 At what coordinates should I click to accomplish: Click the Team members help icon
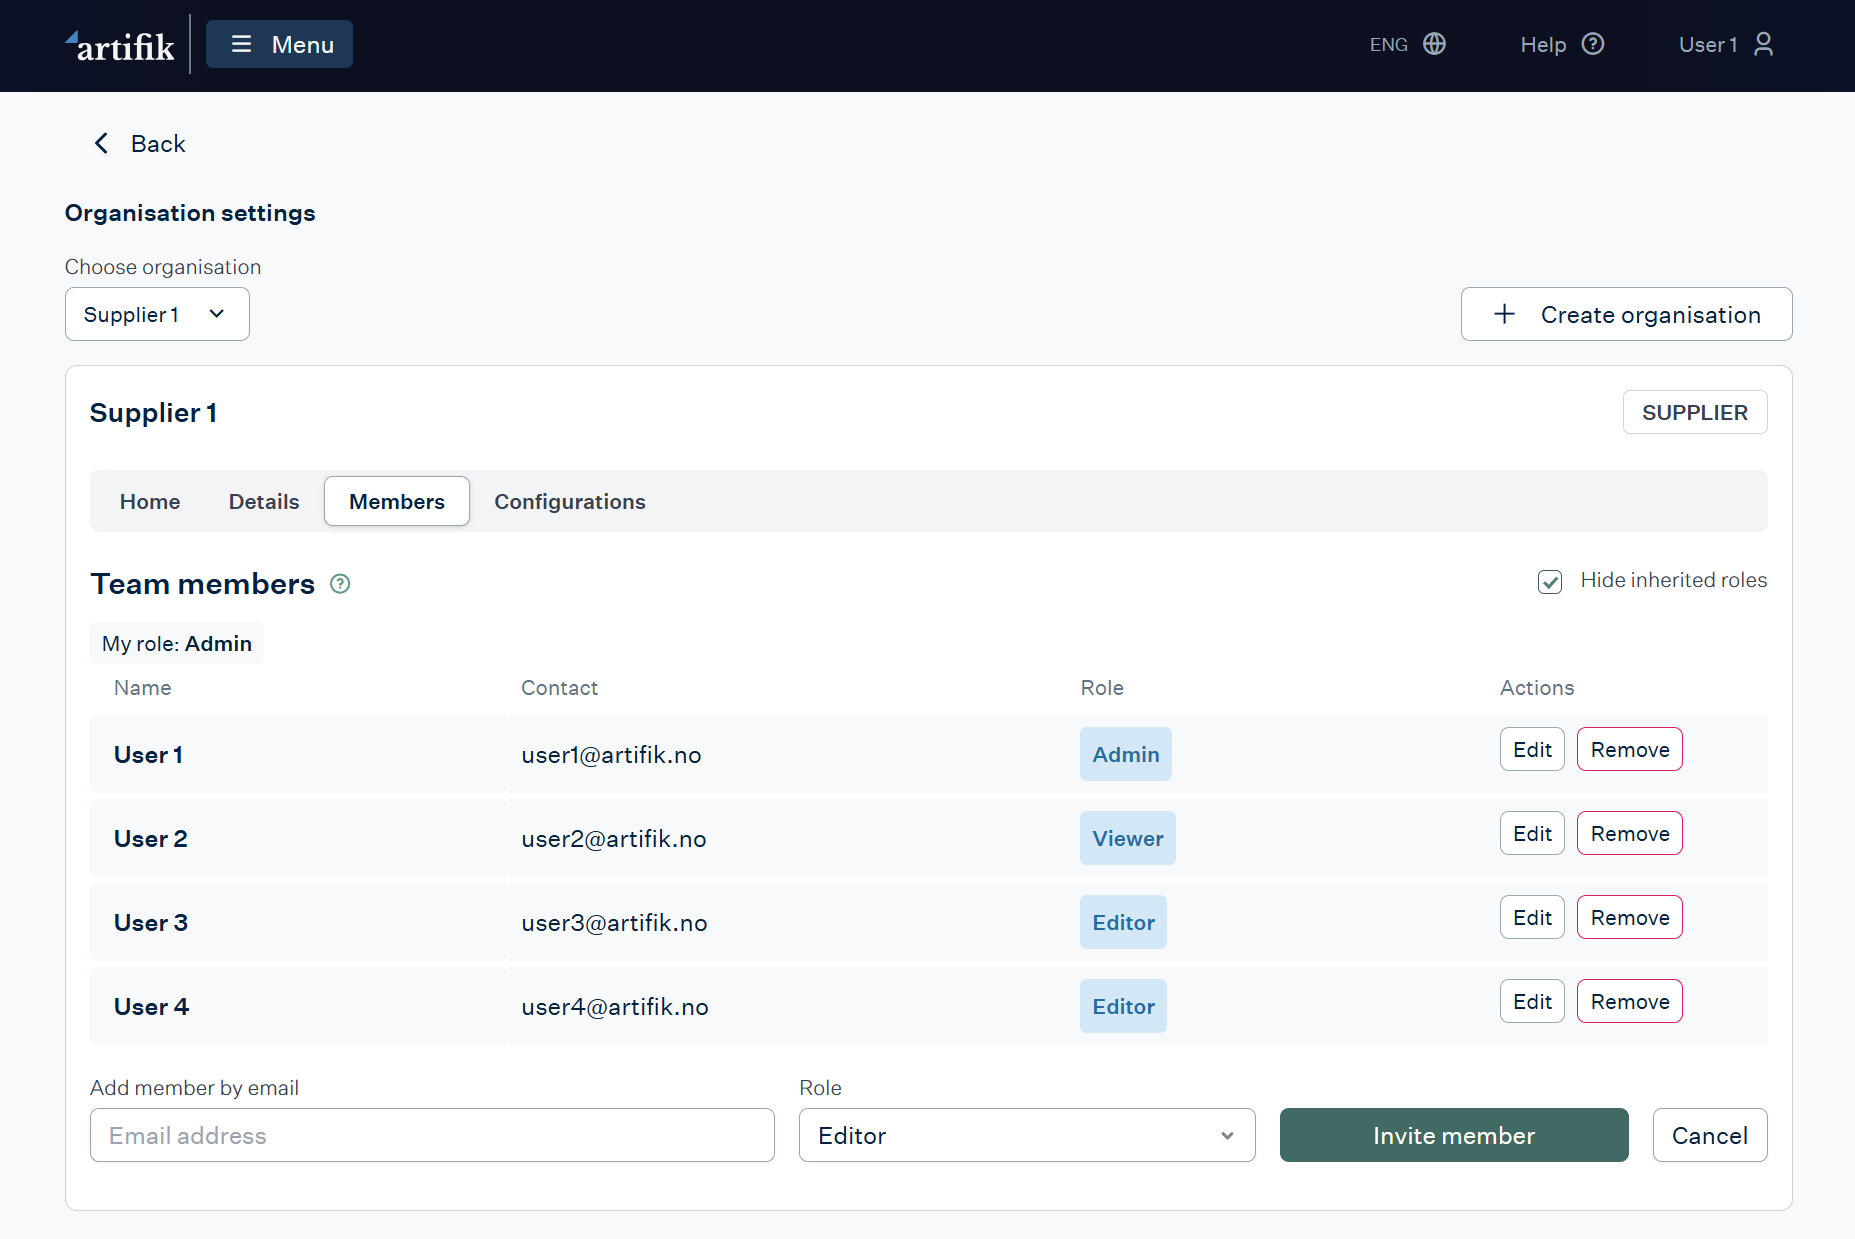[340, 584]
